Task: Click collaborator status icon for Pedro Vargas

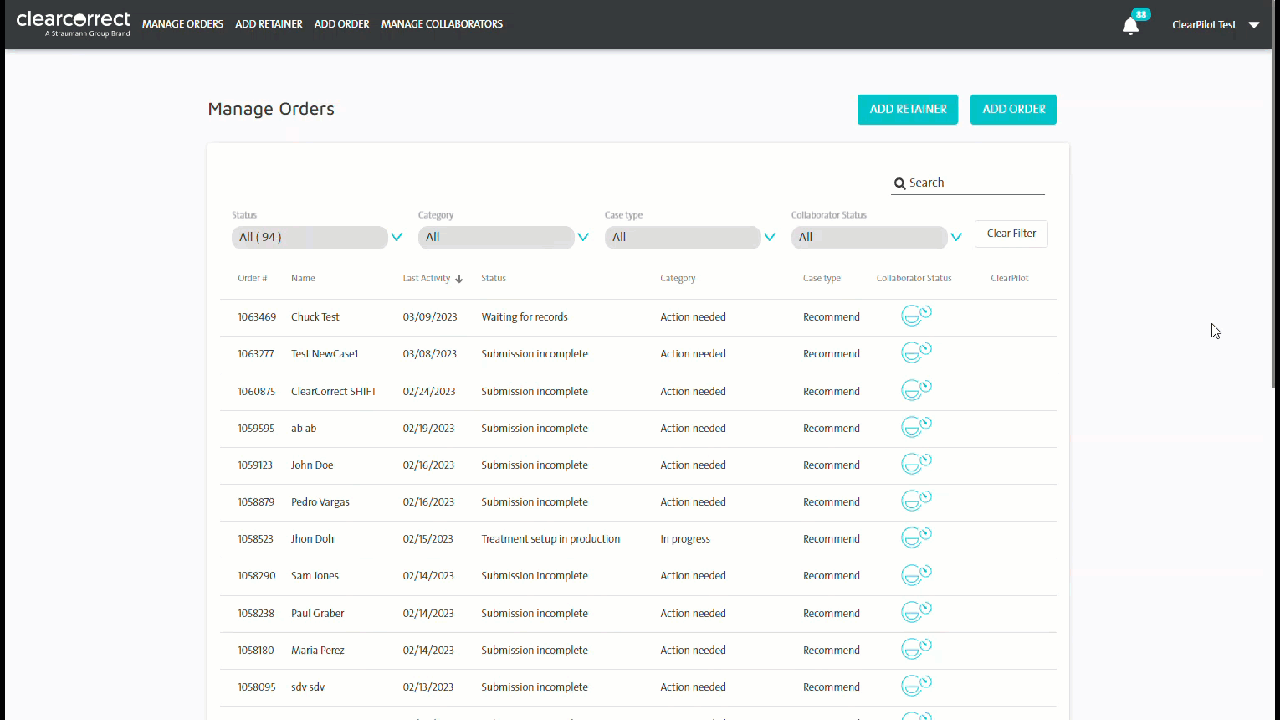Action: (916, 501)
